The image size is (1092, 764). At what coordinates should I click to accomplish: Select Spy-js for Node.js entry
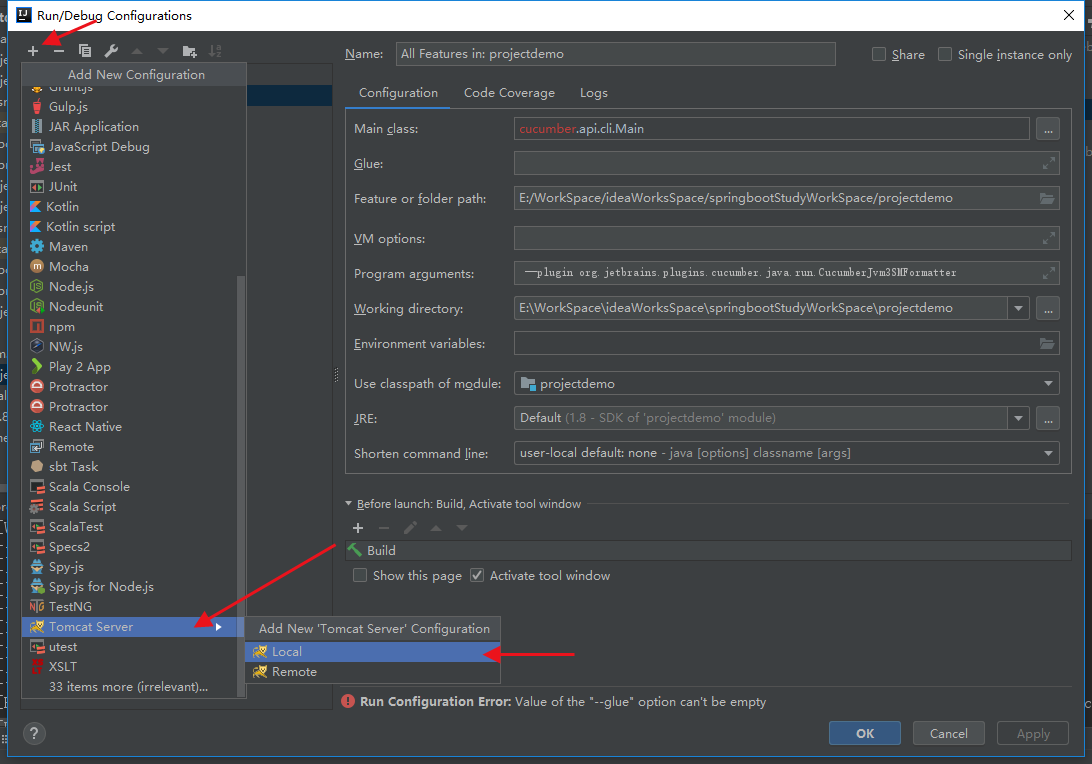point(130,586)
